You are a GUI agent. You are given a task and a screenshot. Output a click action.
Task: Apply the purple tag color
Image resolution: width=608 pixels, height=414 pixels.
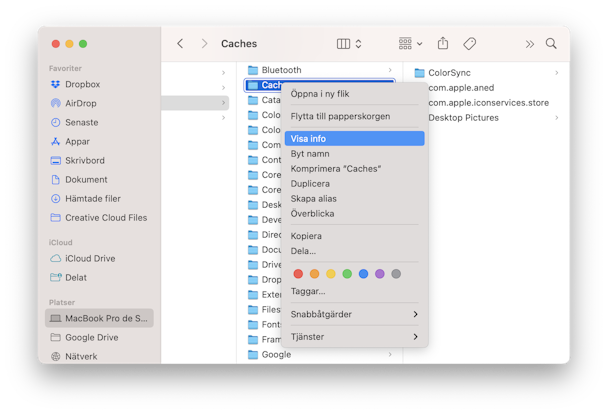(380, 274)
